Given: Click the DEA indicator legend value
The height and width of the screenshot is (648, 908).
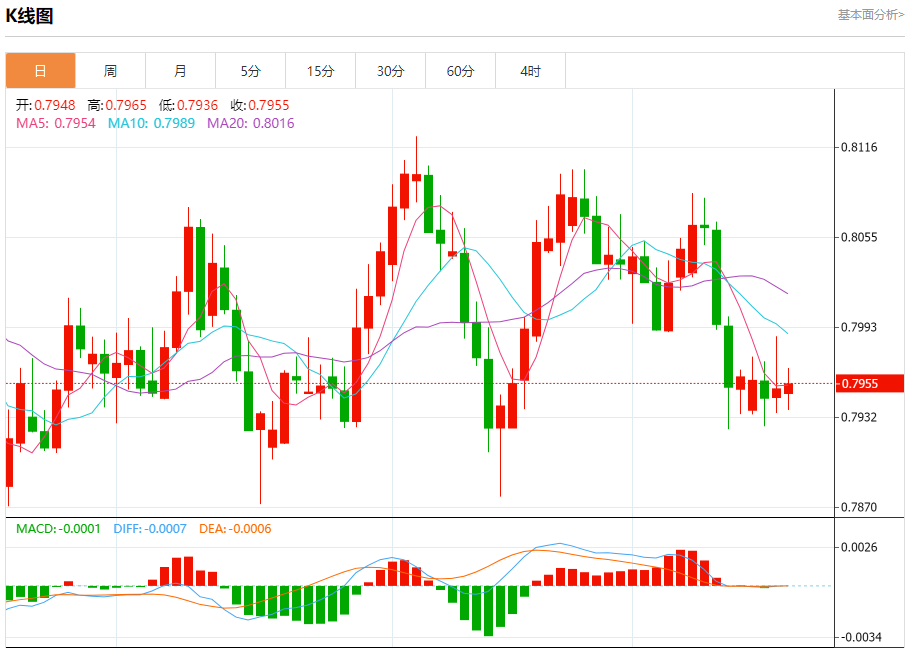Looking at the screenshot, I should coord(233,529).
